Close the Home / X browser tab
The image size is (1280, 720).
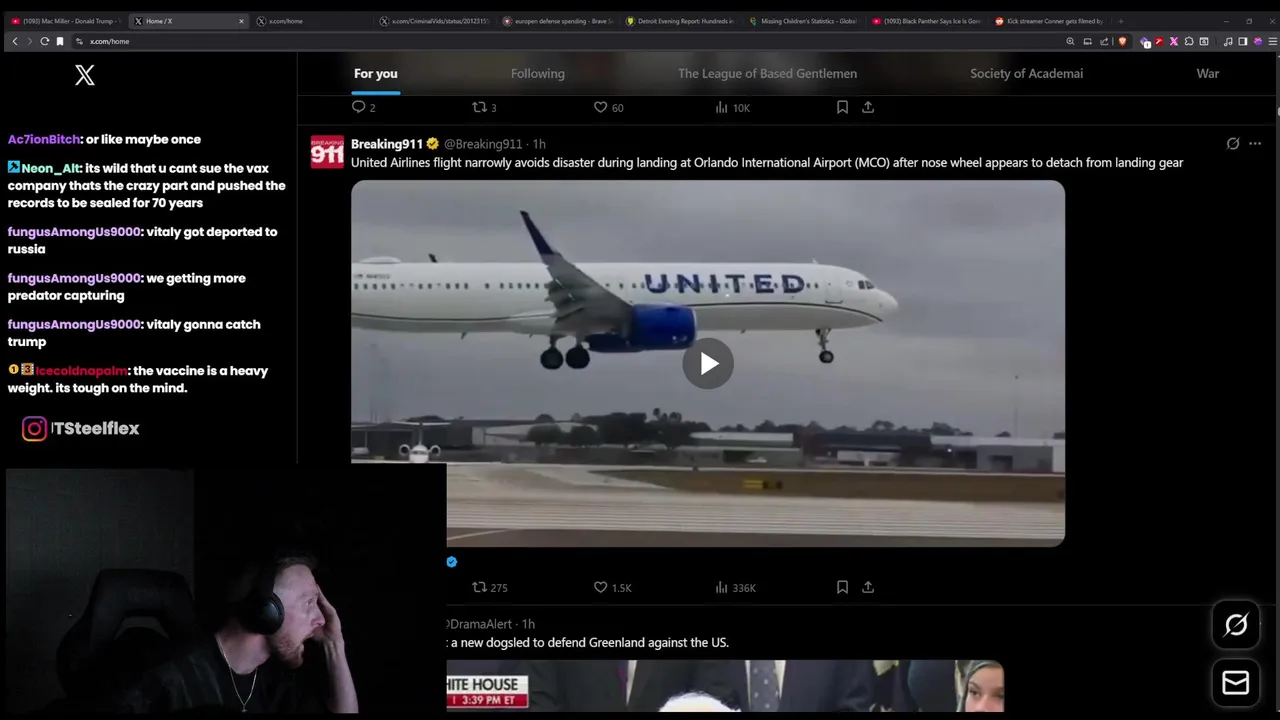(241, 21)
